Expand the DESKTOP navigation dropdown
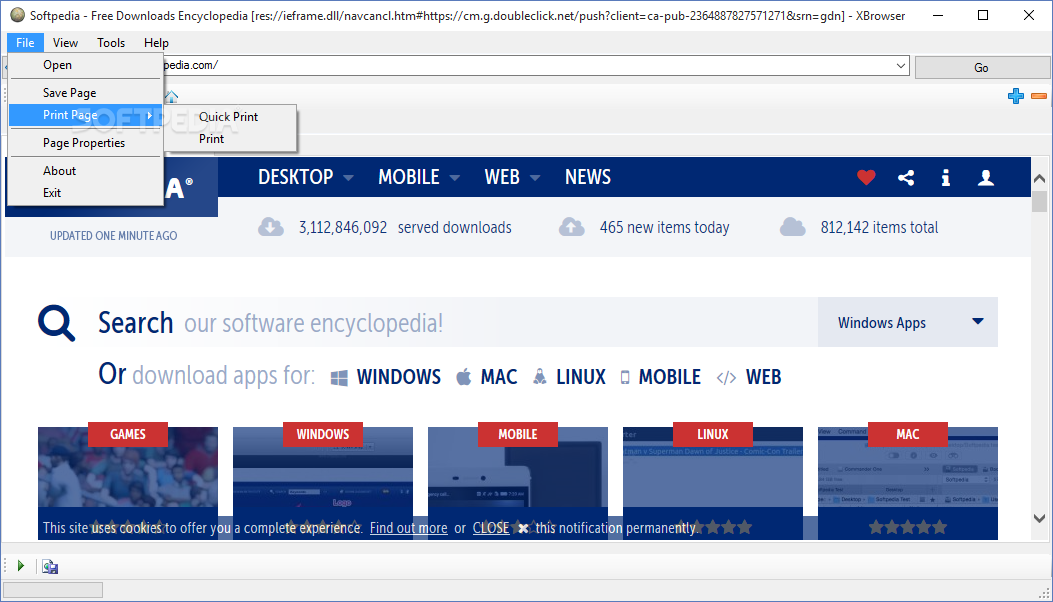Viewport: 1053px width, 602px height. [348, 178]
